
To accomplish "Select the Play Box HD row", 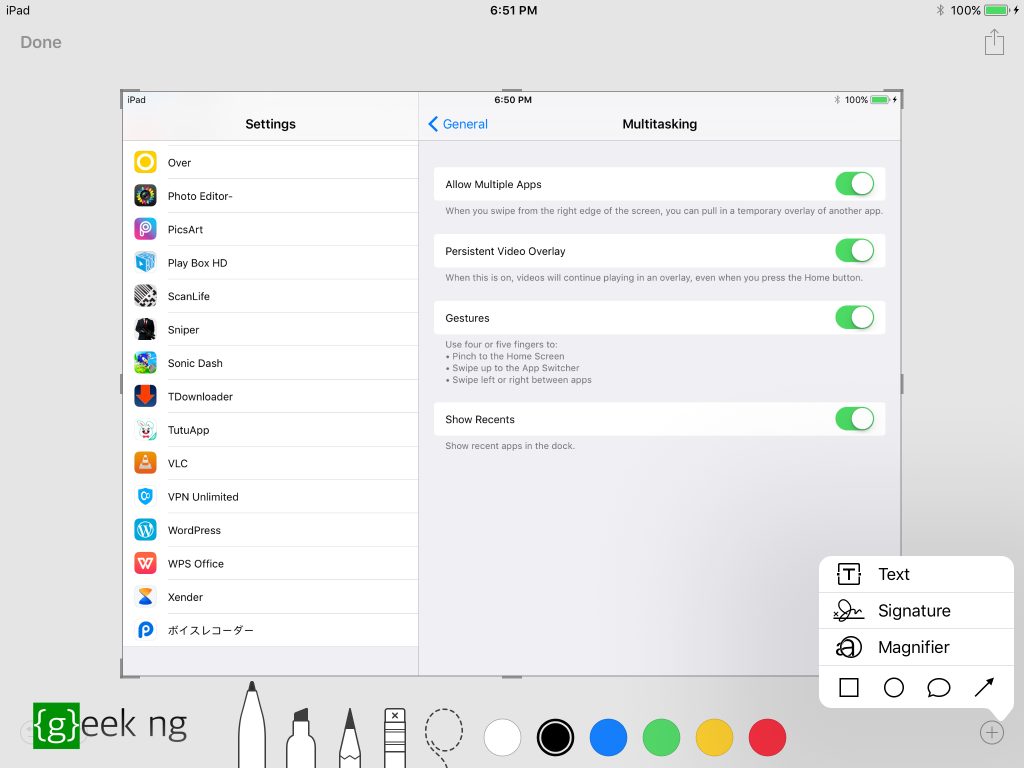I will (270, 263).
